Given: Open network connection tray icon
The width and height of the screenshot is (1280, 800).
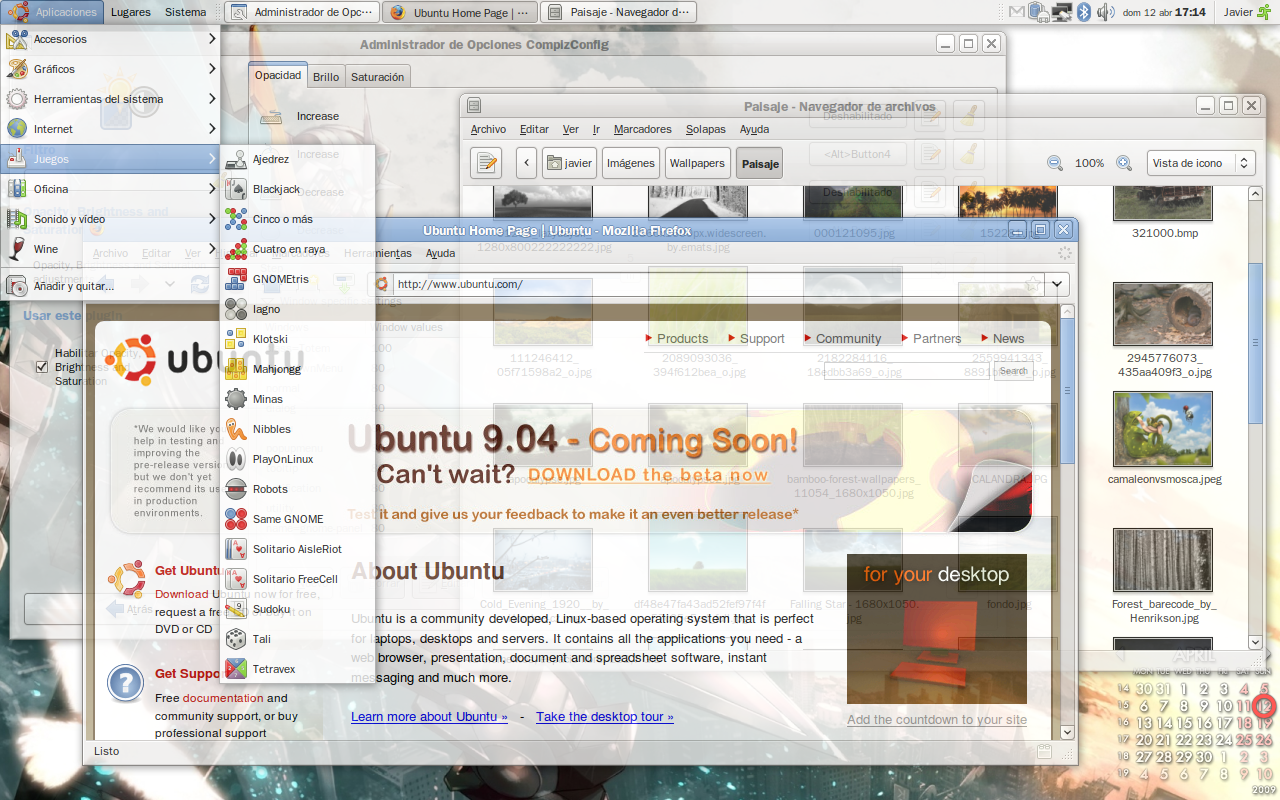Looking at the screenshot, I should (x=1062, y=12).
